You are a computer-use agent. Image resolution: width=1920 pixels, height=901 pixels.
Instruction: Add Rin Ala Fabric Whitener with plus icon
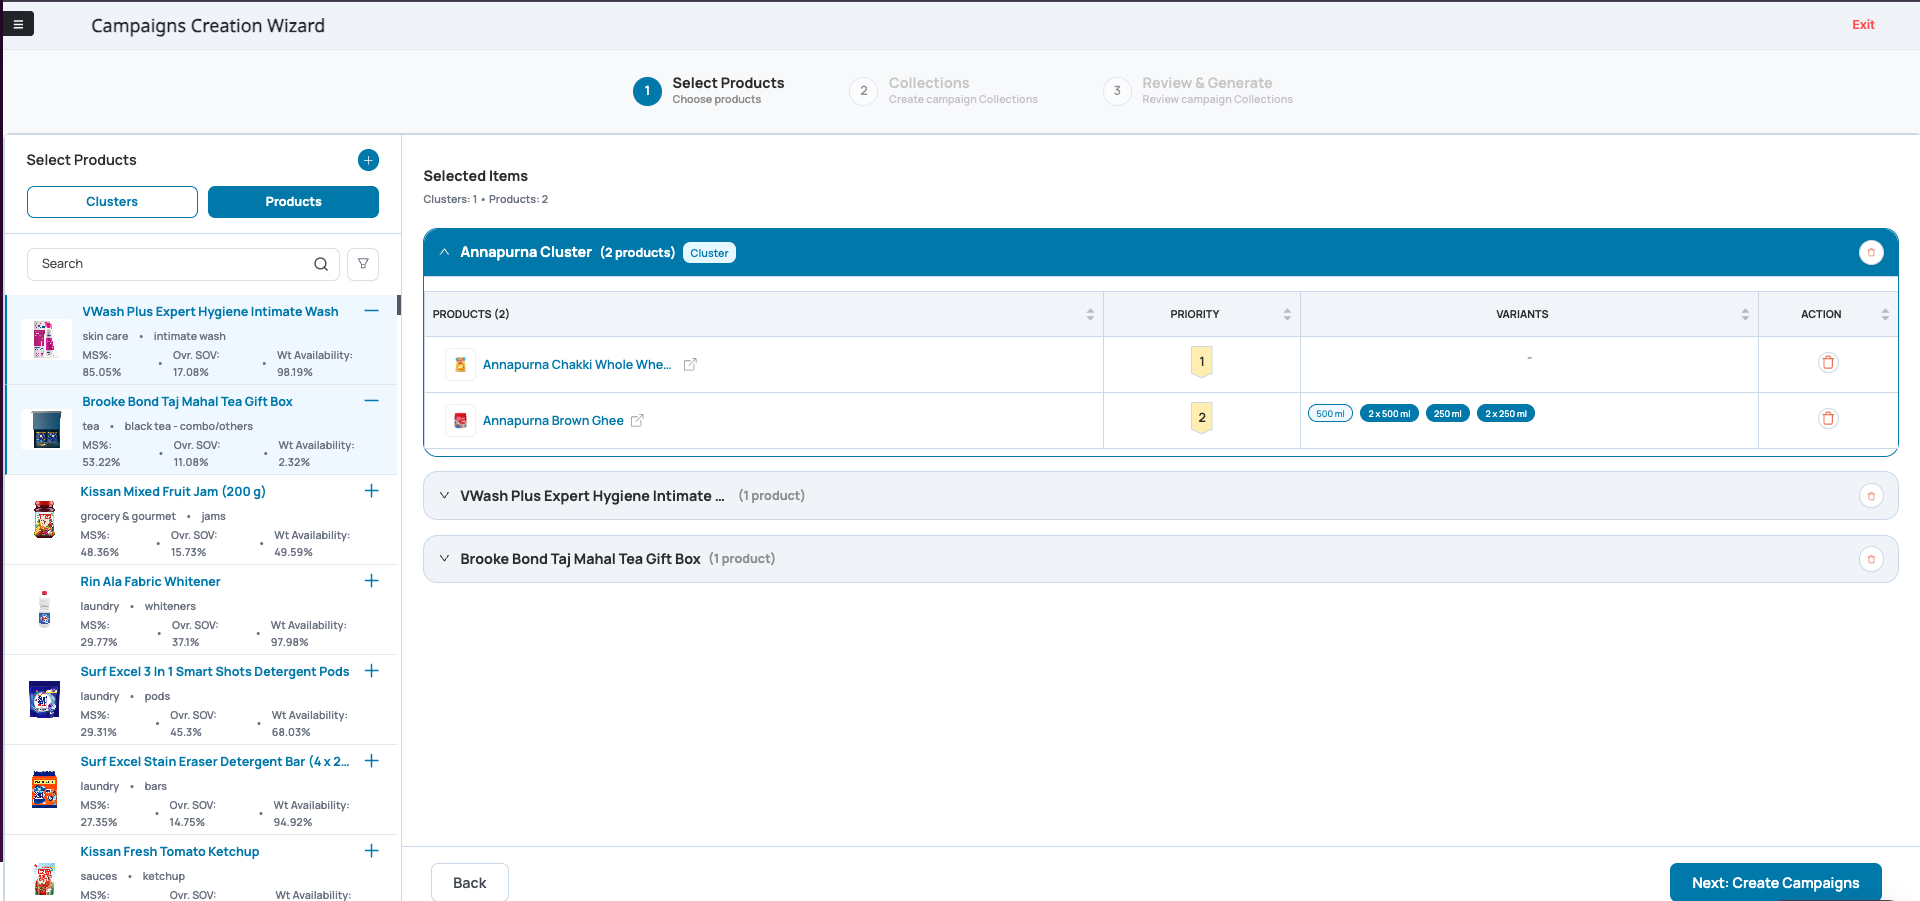click(372, 581)
